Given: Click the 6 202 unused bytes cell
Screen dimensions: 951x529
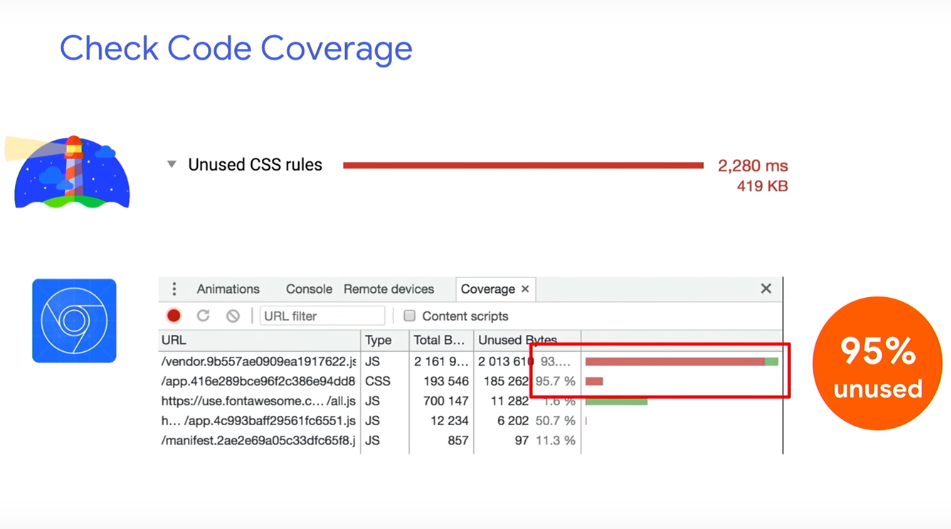Looking at the screenshot, I should pyautogui.click(x=513, y=420).
